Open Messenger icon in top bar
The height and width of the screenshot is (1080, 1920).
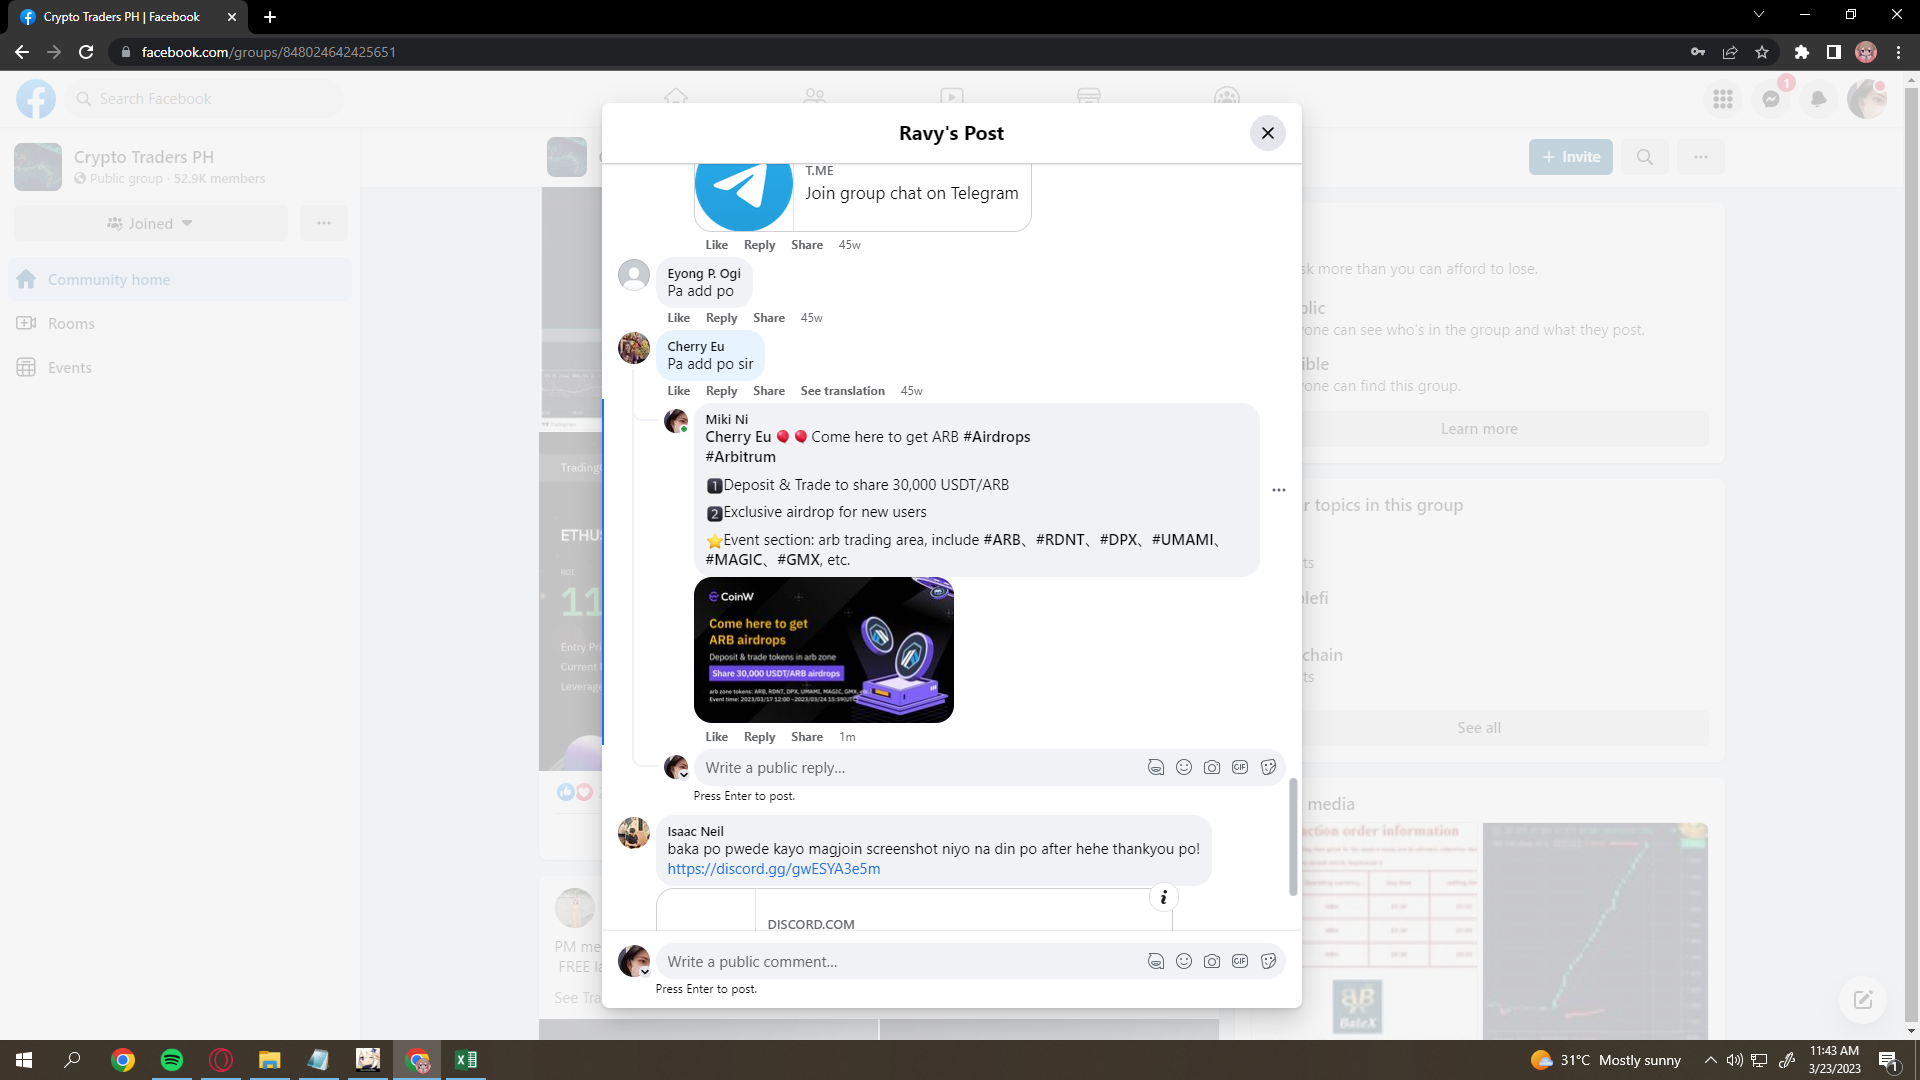tap(1771, 99)
